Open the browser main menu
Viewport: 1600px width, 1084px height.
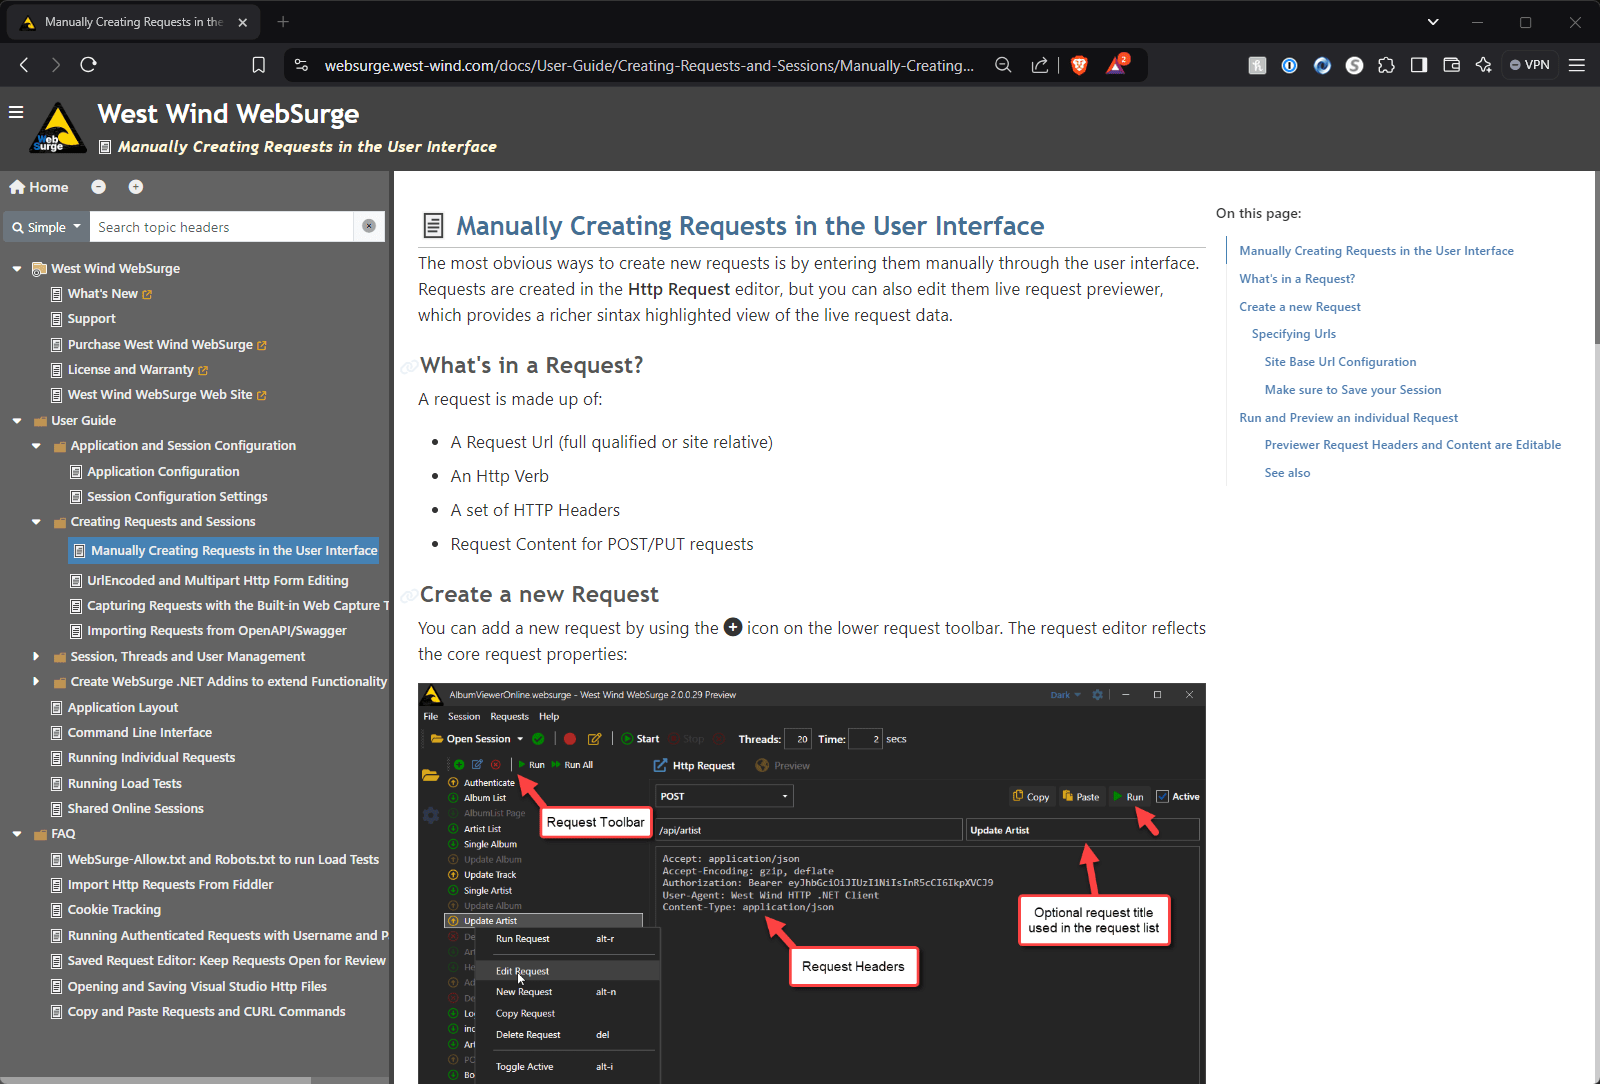pyautogui.click(x=1577, y=65)
